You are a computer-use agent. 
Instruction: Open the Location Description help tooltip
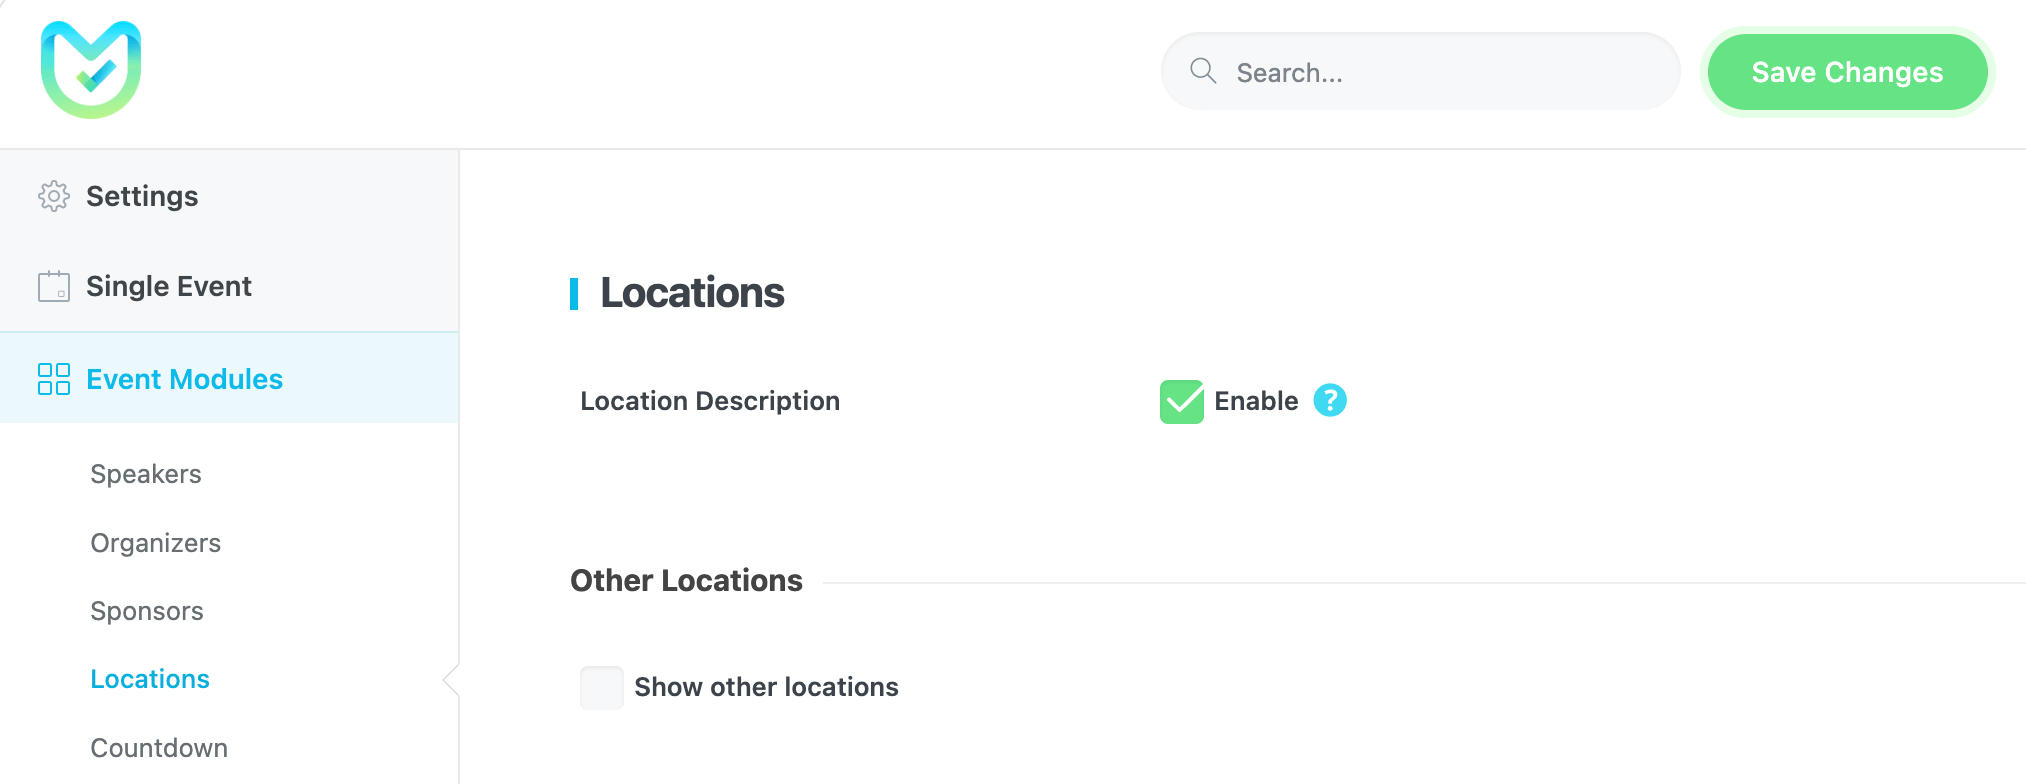tap(1329, 400)
